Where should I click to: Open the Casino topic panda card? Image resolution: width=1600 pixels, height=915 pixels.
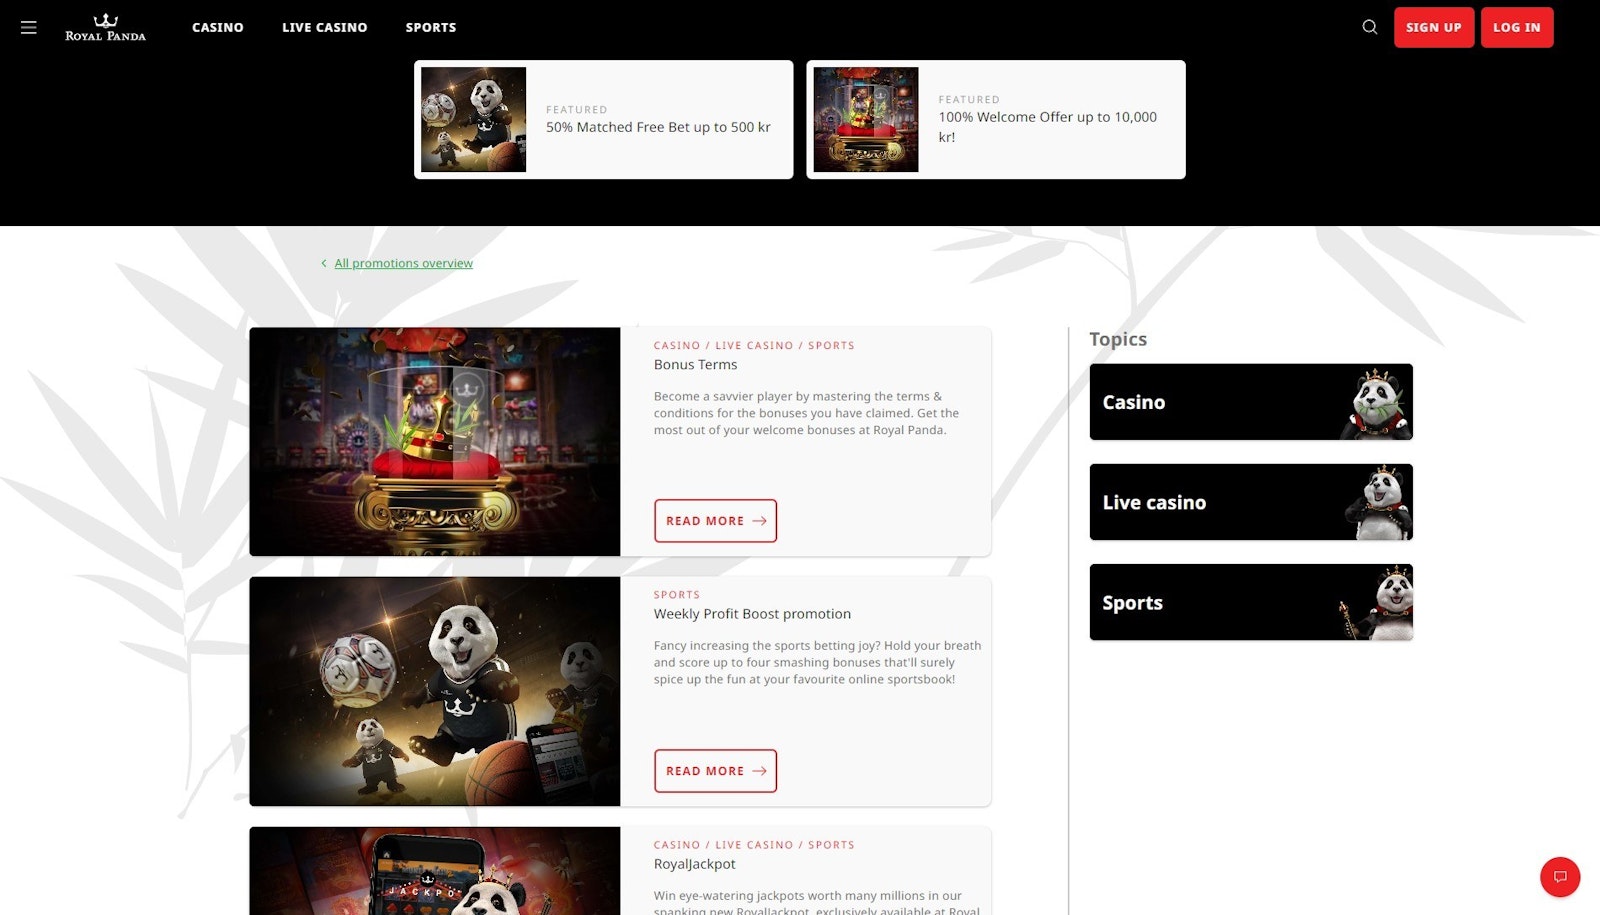tap(1251, 402)
